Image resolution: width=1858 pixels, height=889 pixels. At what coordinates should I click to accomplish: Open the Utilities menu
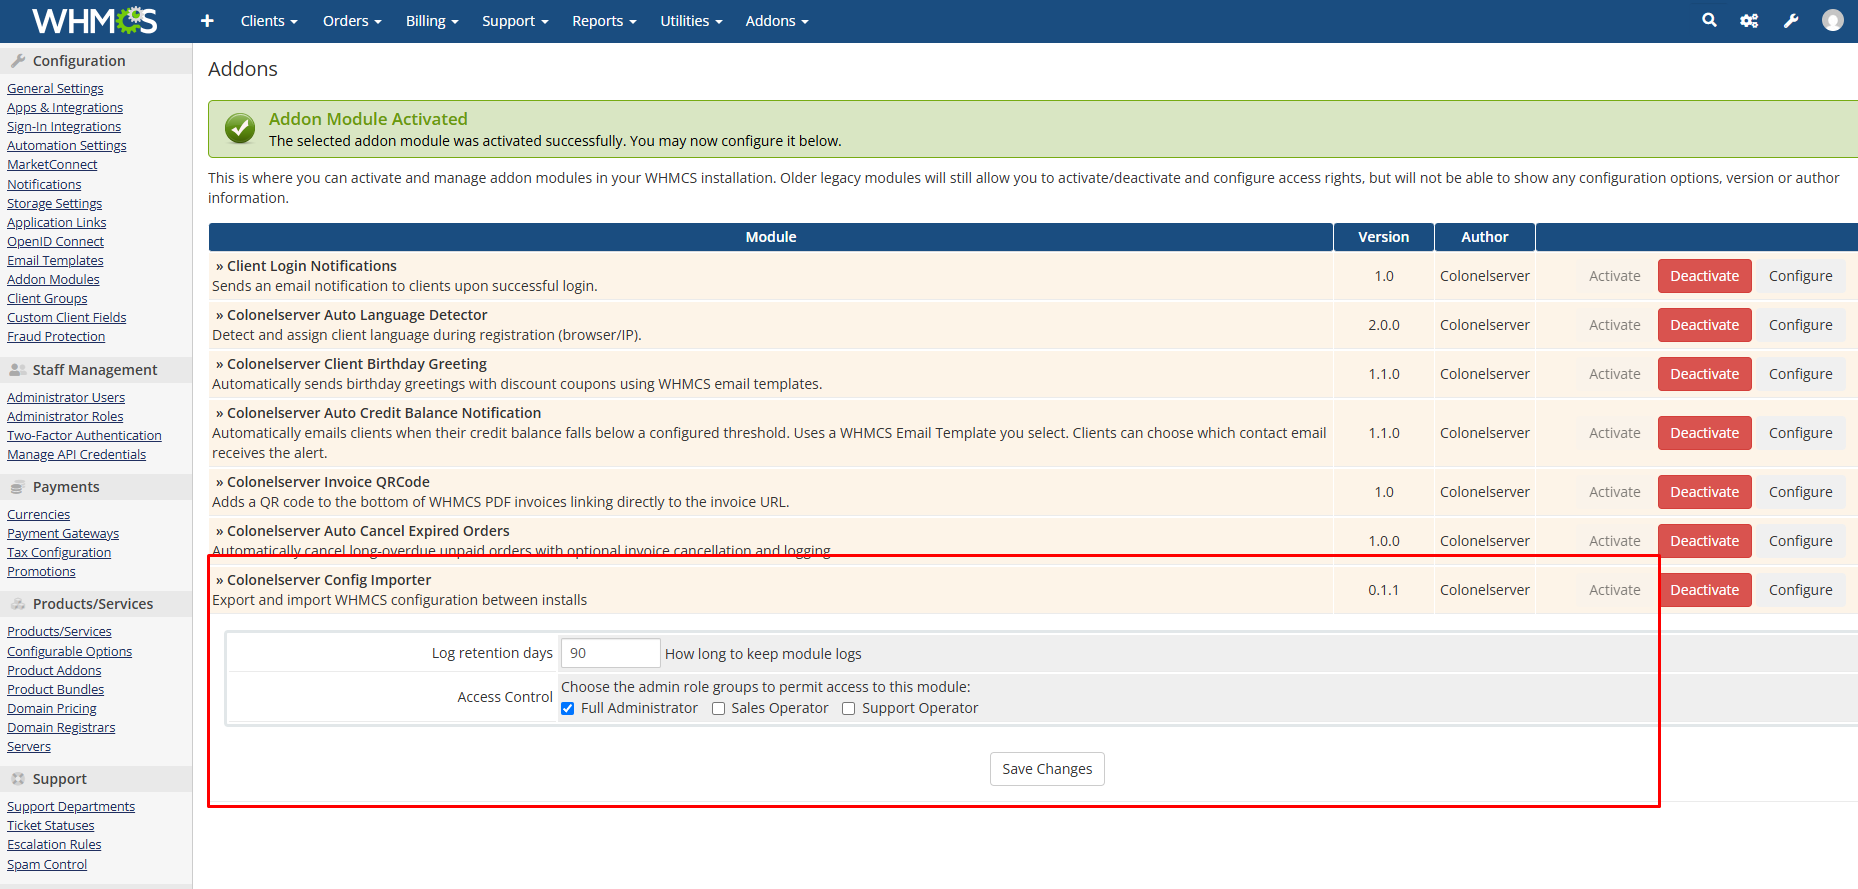pyautogui.click(x=690, y=21)
